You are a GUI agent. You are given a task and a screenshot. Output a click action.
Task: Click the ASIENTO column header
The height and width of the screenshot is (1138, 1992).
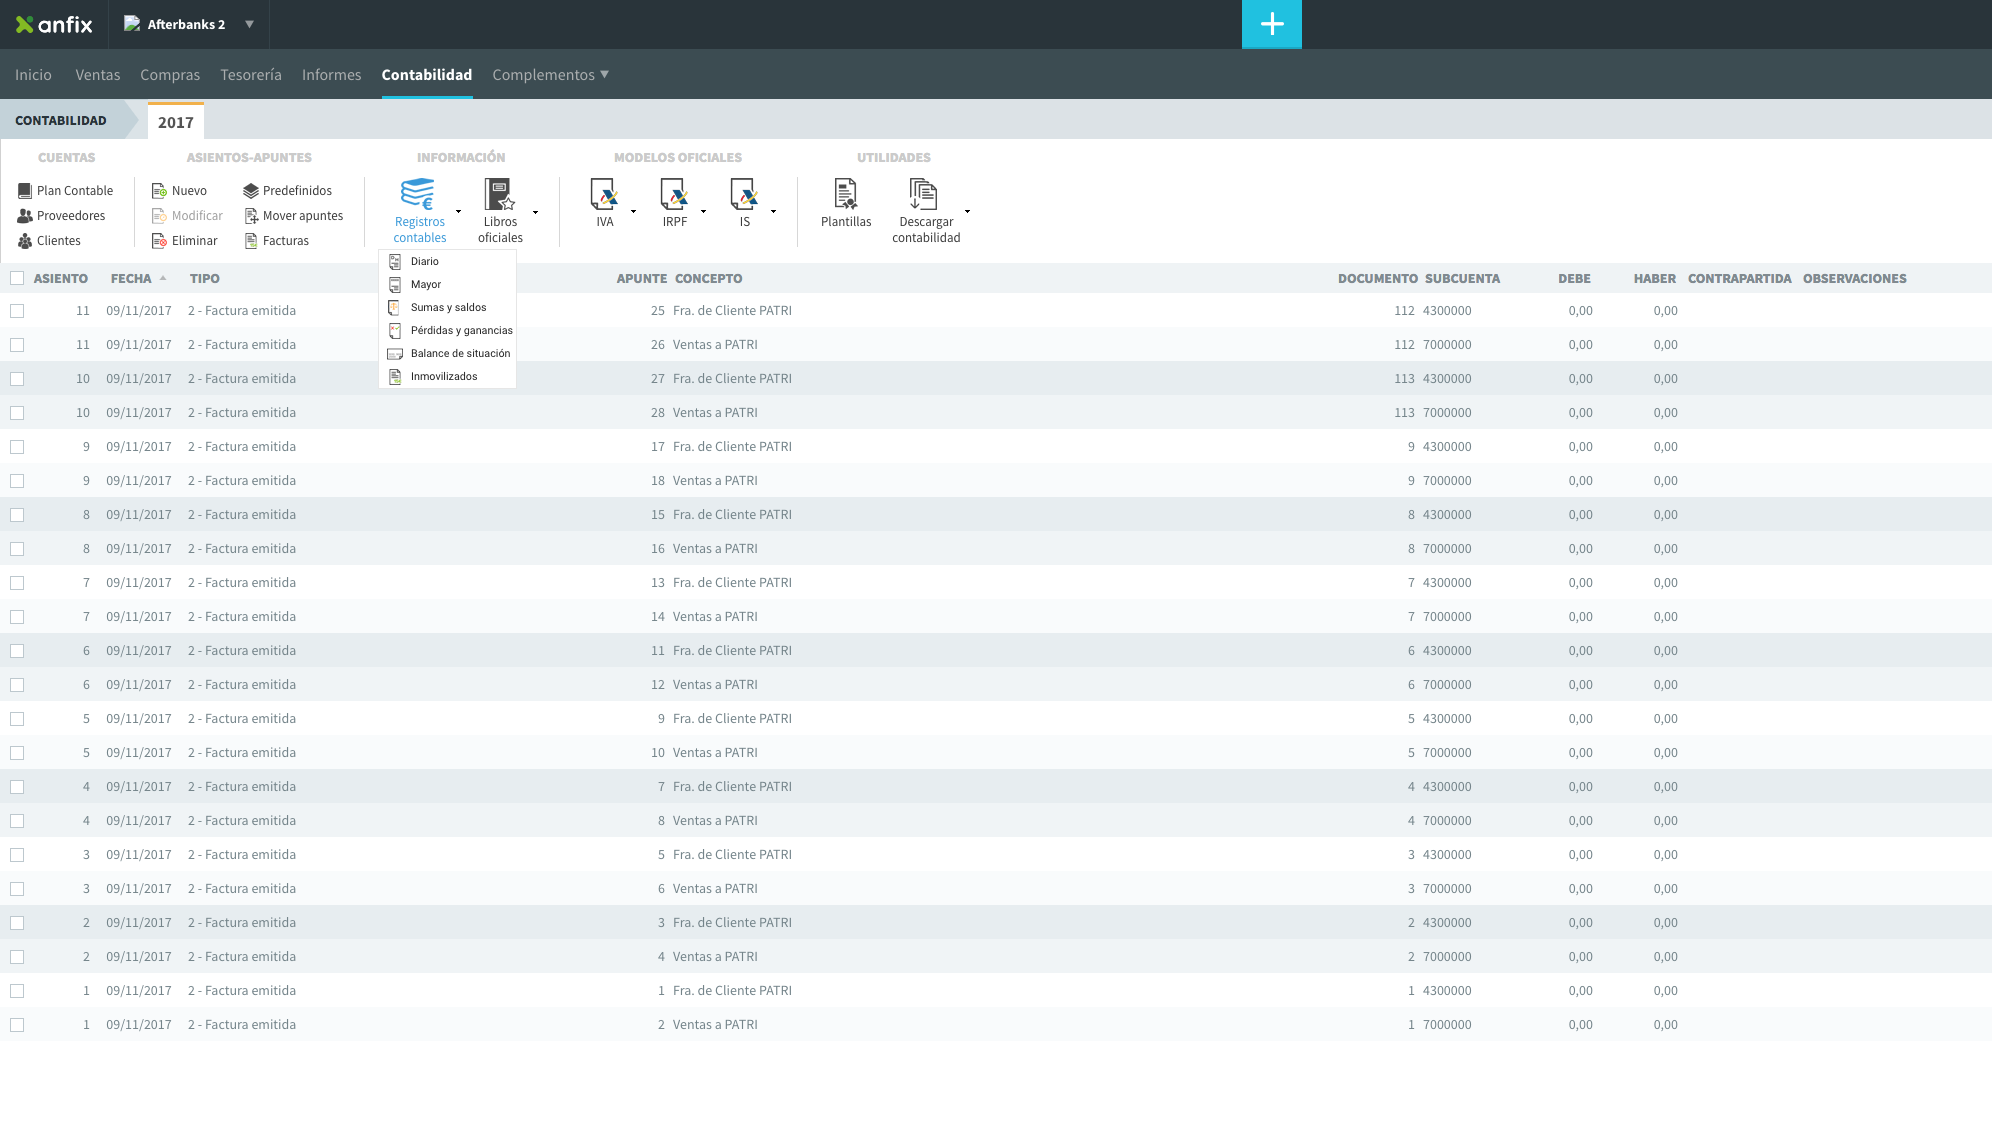coord(61,278)
